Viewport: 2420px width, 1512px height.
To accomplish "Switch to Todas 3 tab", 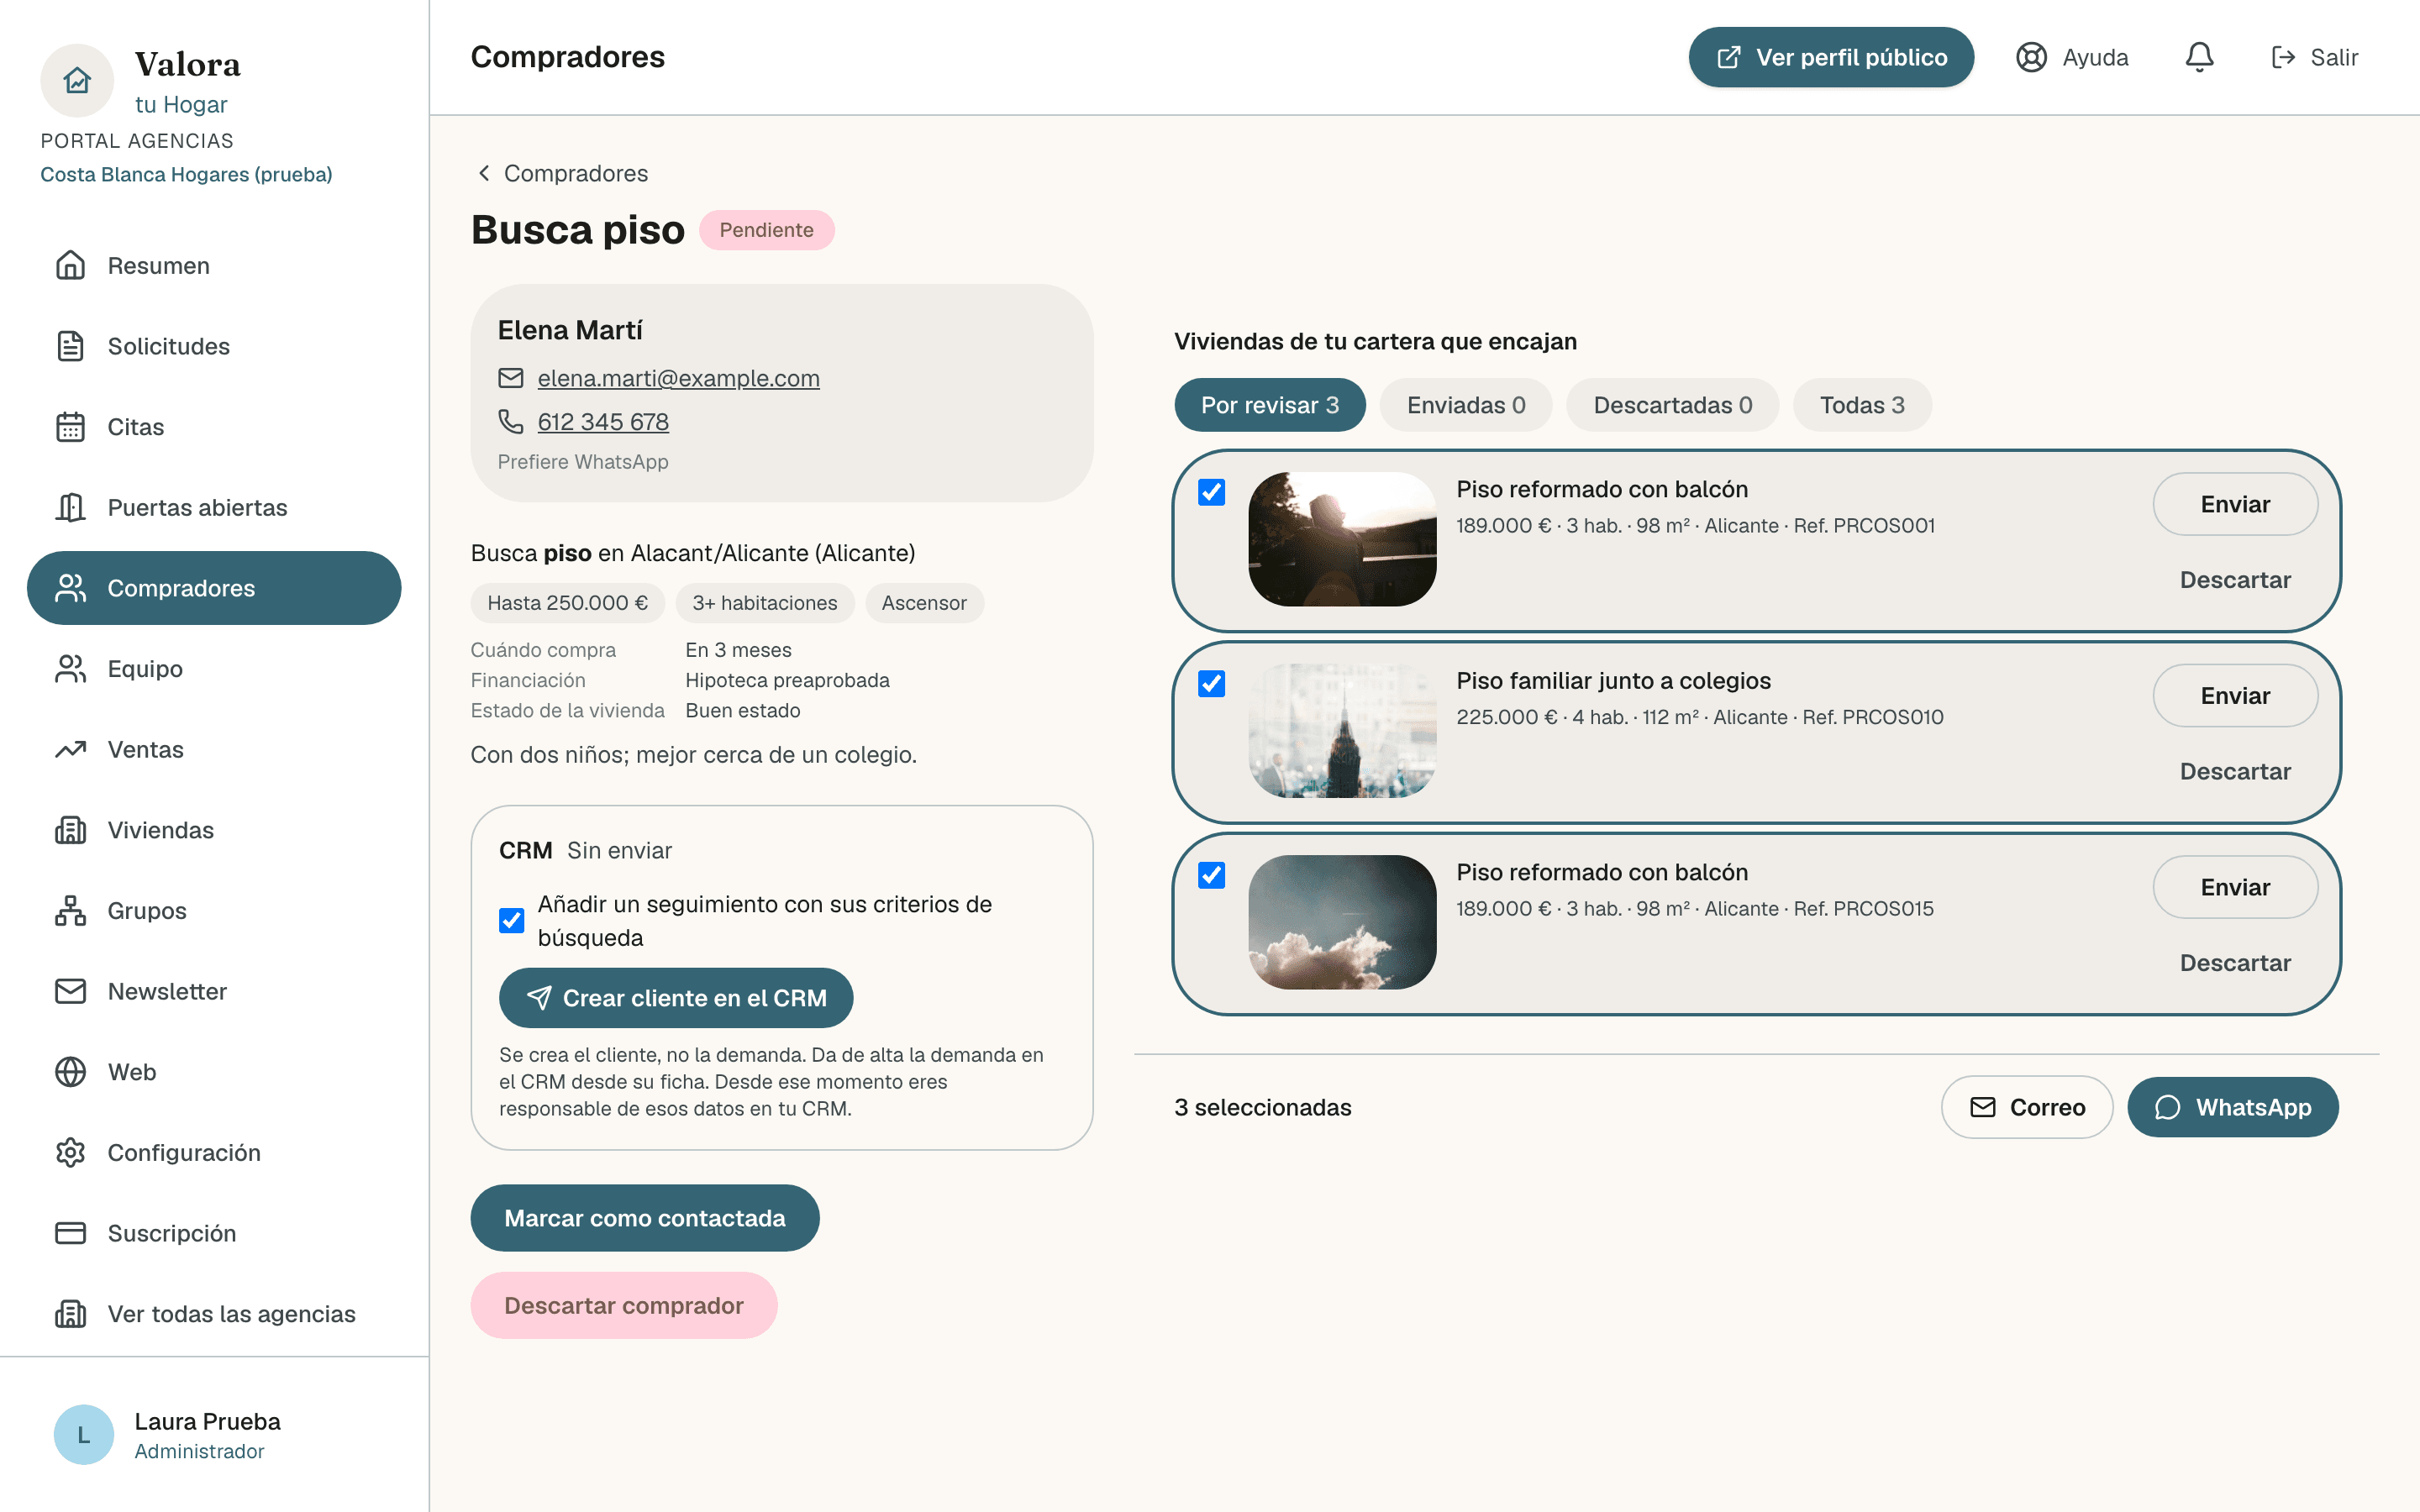I will pyautogui.click(x=1861, y=405).
